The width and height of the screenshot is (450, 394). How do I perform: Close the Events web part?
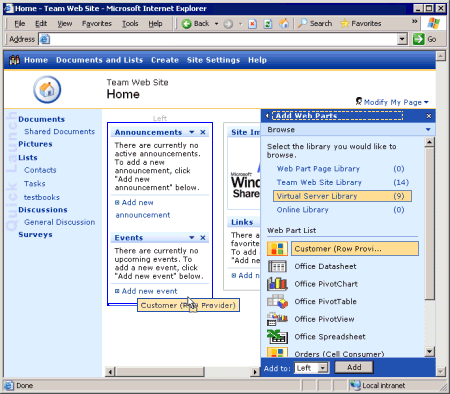[203, 238]
